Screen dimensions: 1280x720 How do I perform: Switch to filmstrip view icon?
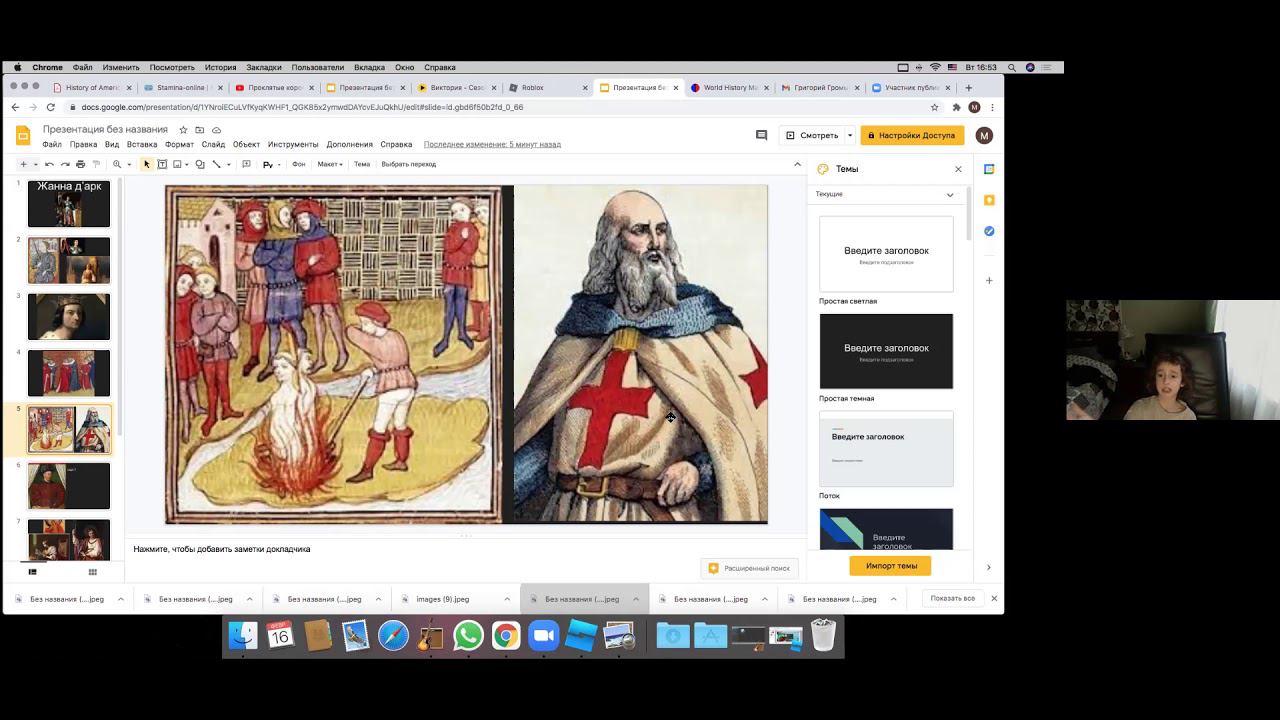tap(32, 572)
